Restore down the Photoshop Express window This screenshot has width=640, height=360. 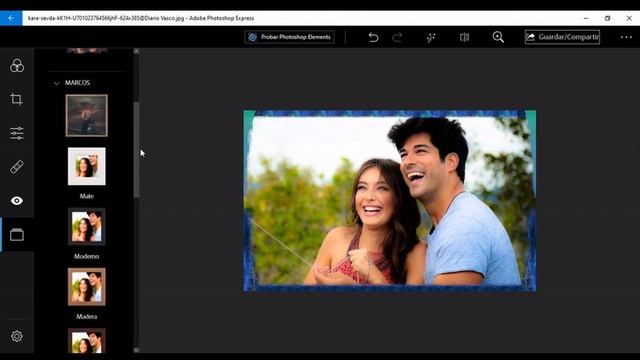click(x=607, y=18)
